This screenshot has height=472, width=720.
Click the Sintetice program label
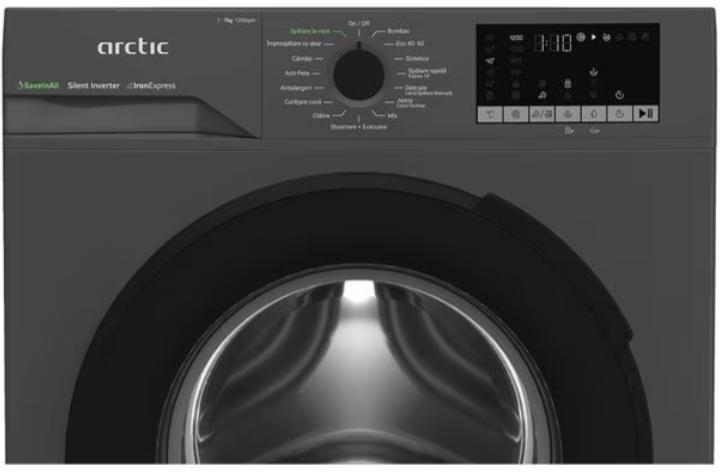[x=417, y=59]
